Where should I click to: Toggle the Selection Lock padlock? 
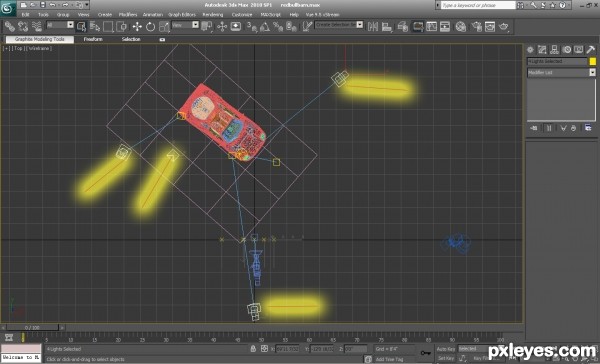(x=253, y=349)
